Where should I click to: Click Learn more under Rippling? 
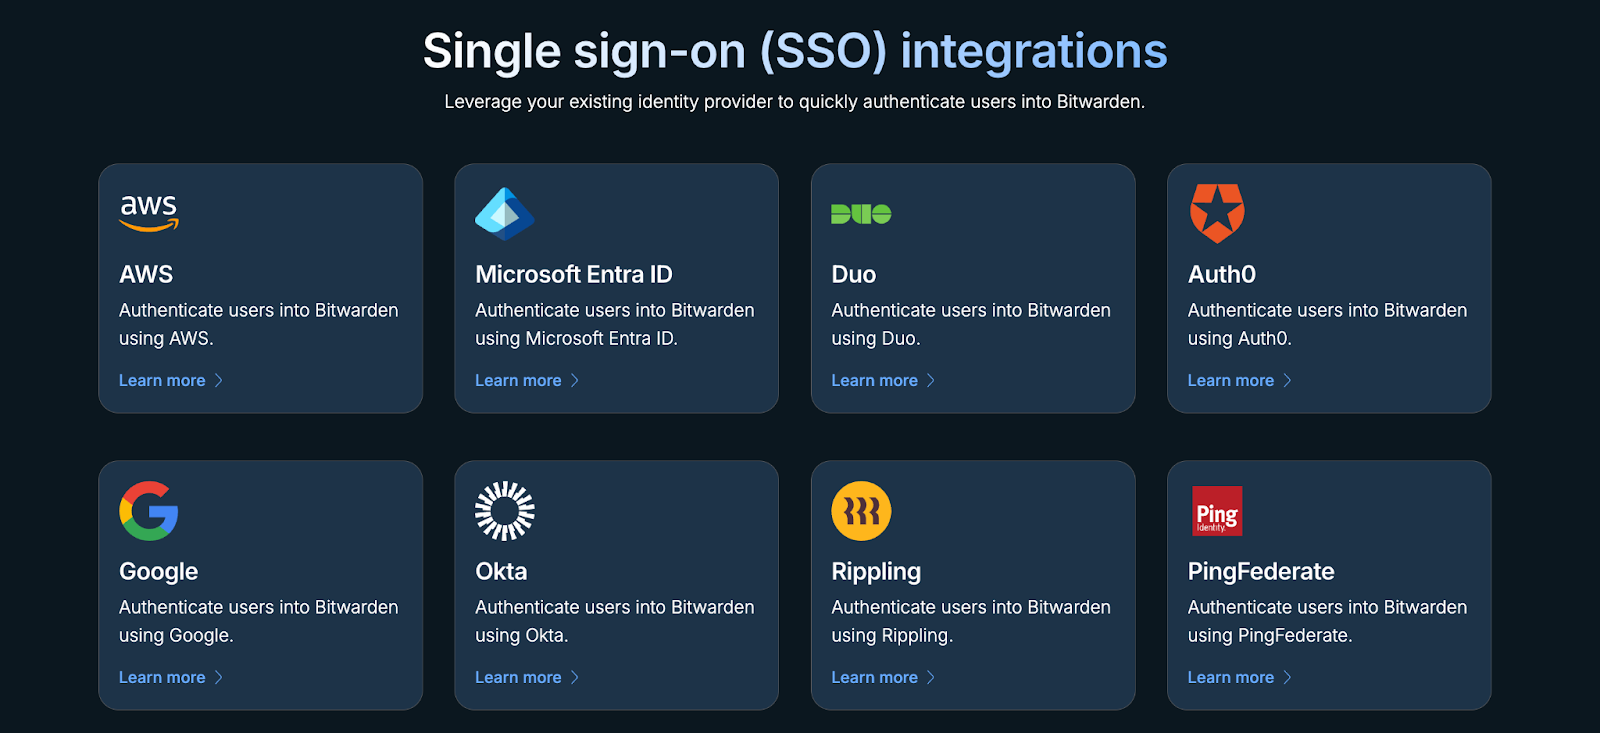coord(873,677)
